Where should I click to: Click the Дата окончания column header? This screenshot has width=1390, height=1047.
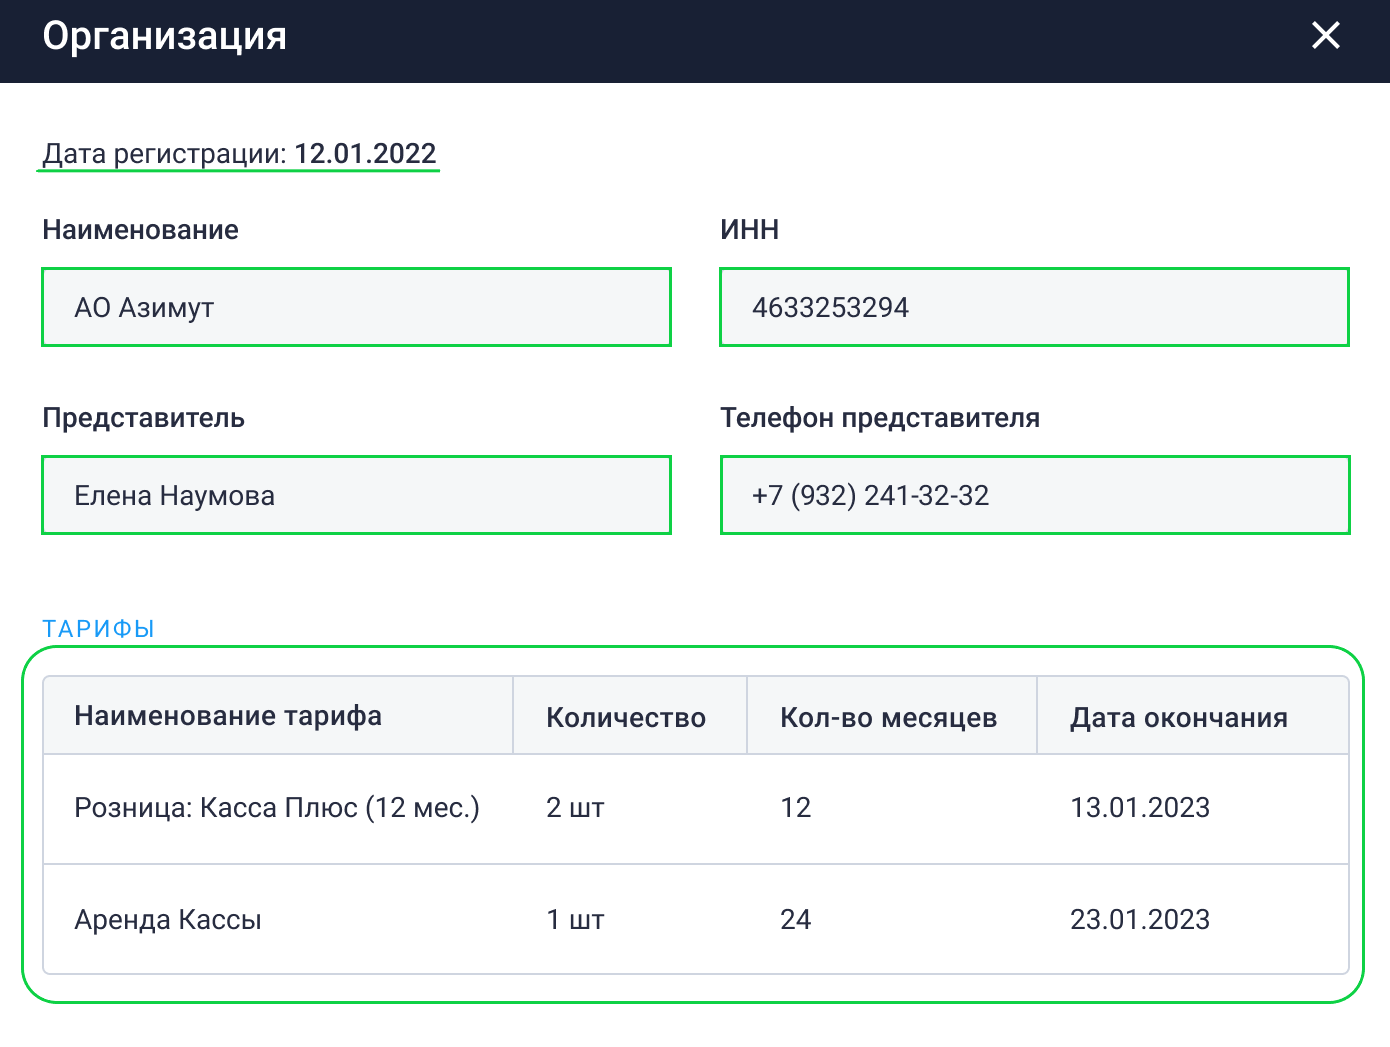1178,717
